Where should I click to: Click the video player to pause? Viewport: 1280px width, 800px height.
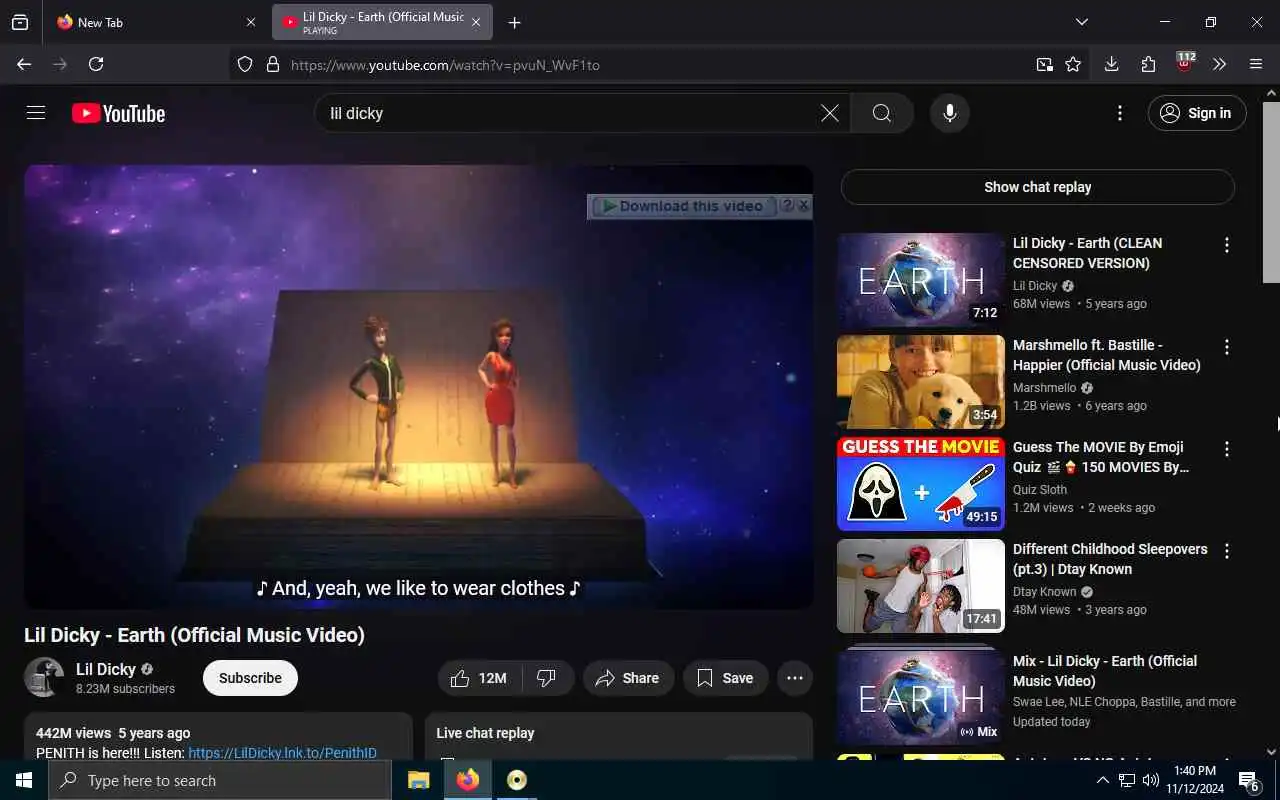418,387
